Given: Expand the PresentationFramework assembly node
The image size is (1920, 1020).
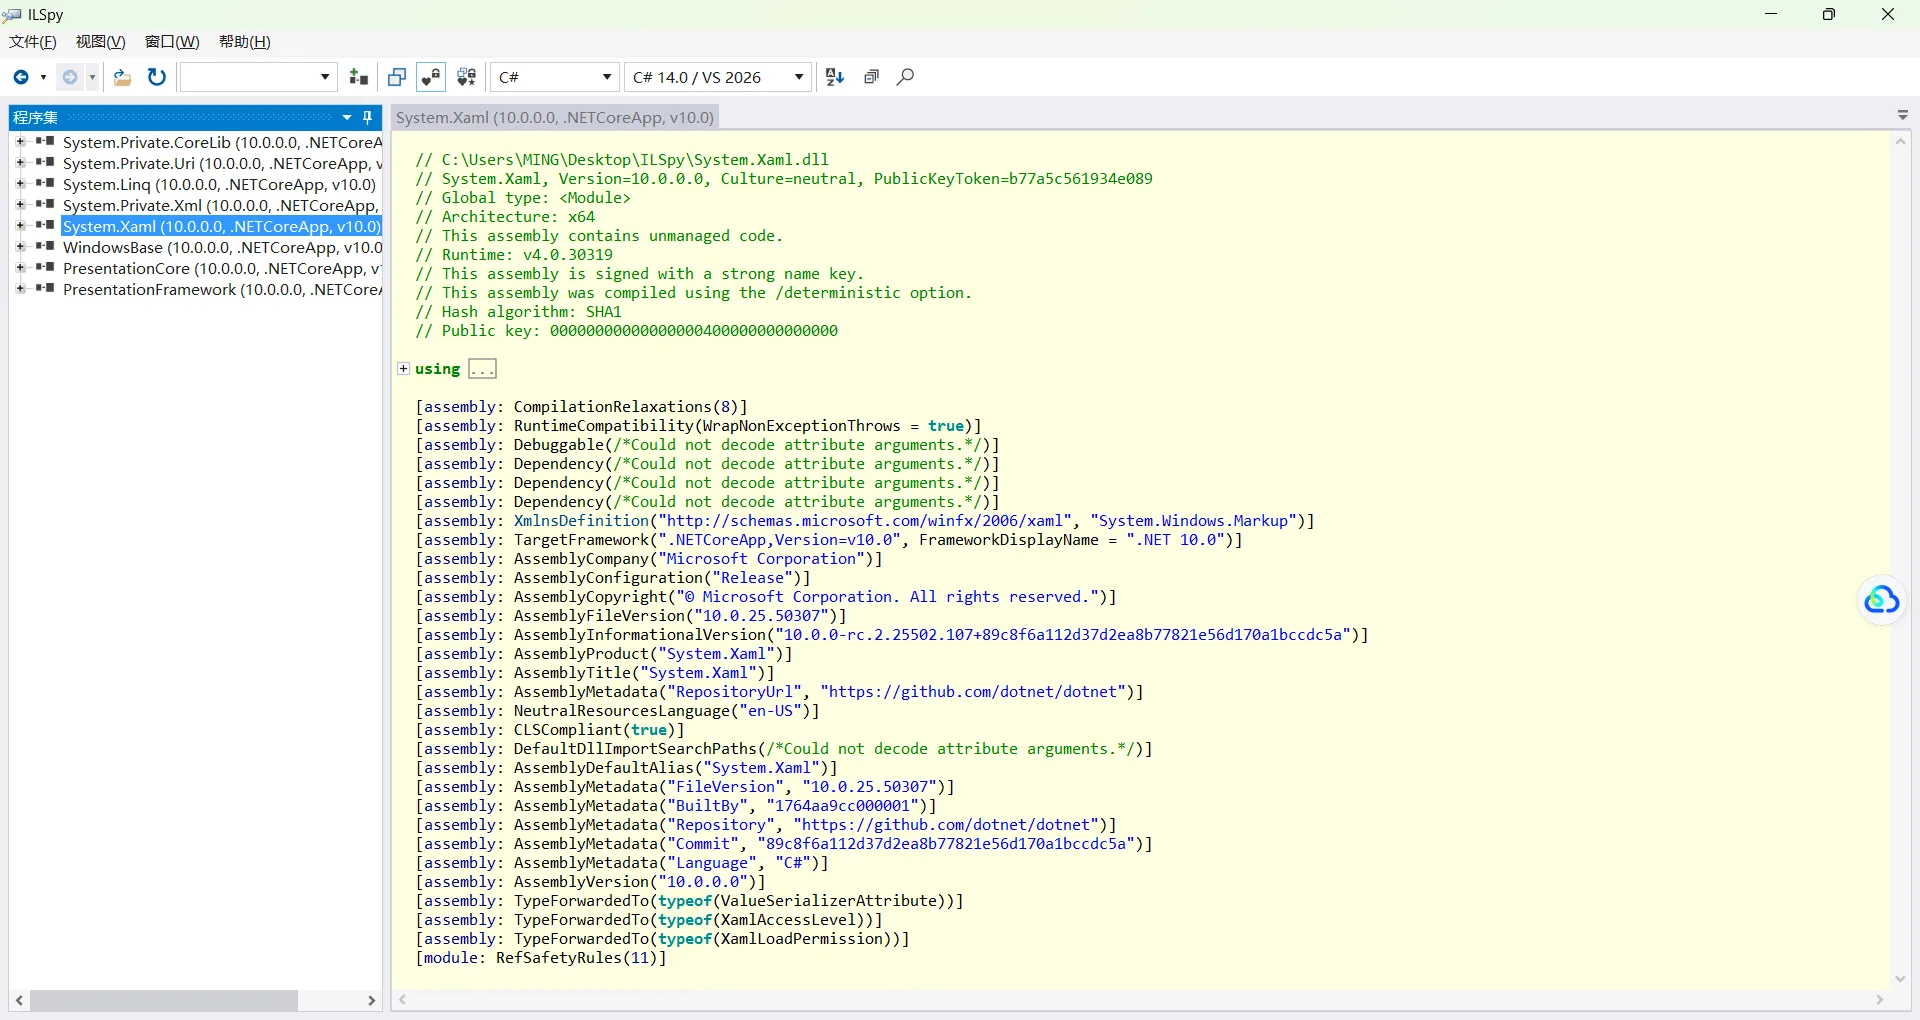Looking at the screenshot, I should (20, 289).
